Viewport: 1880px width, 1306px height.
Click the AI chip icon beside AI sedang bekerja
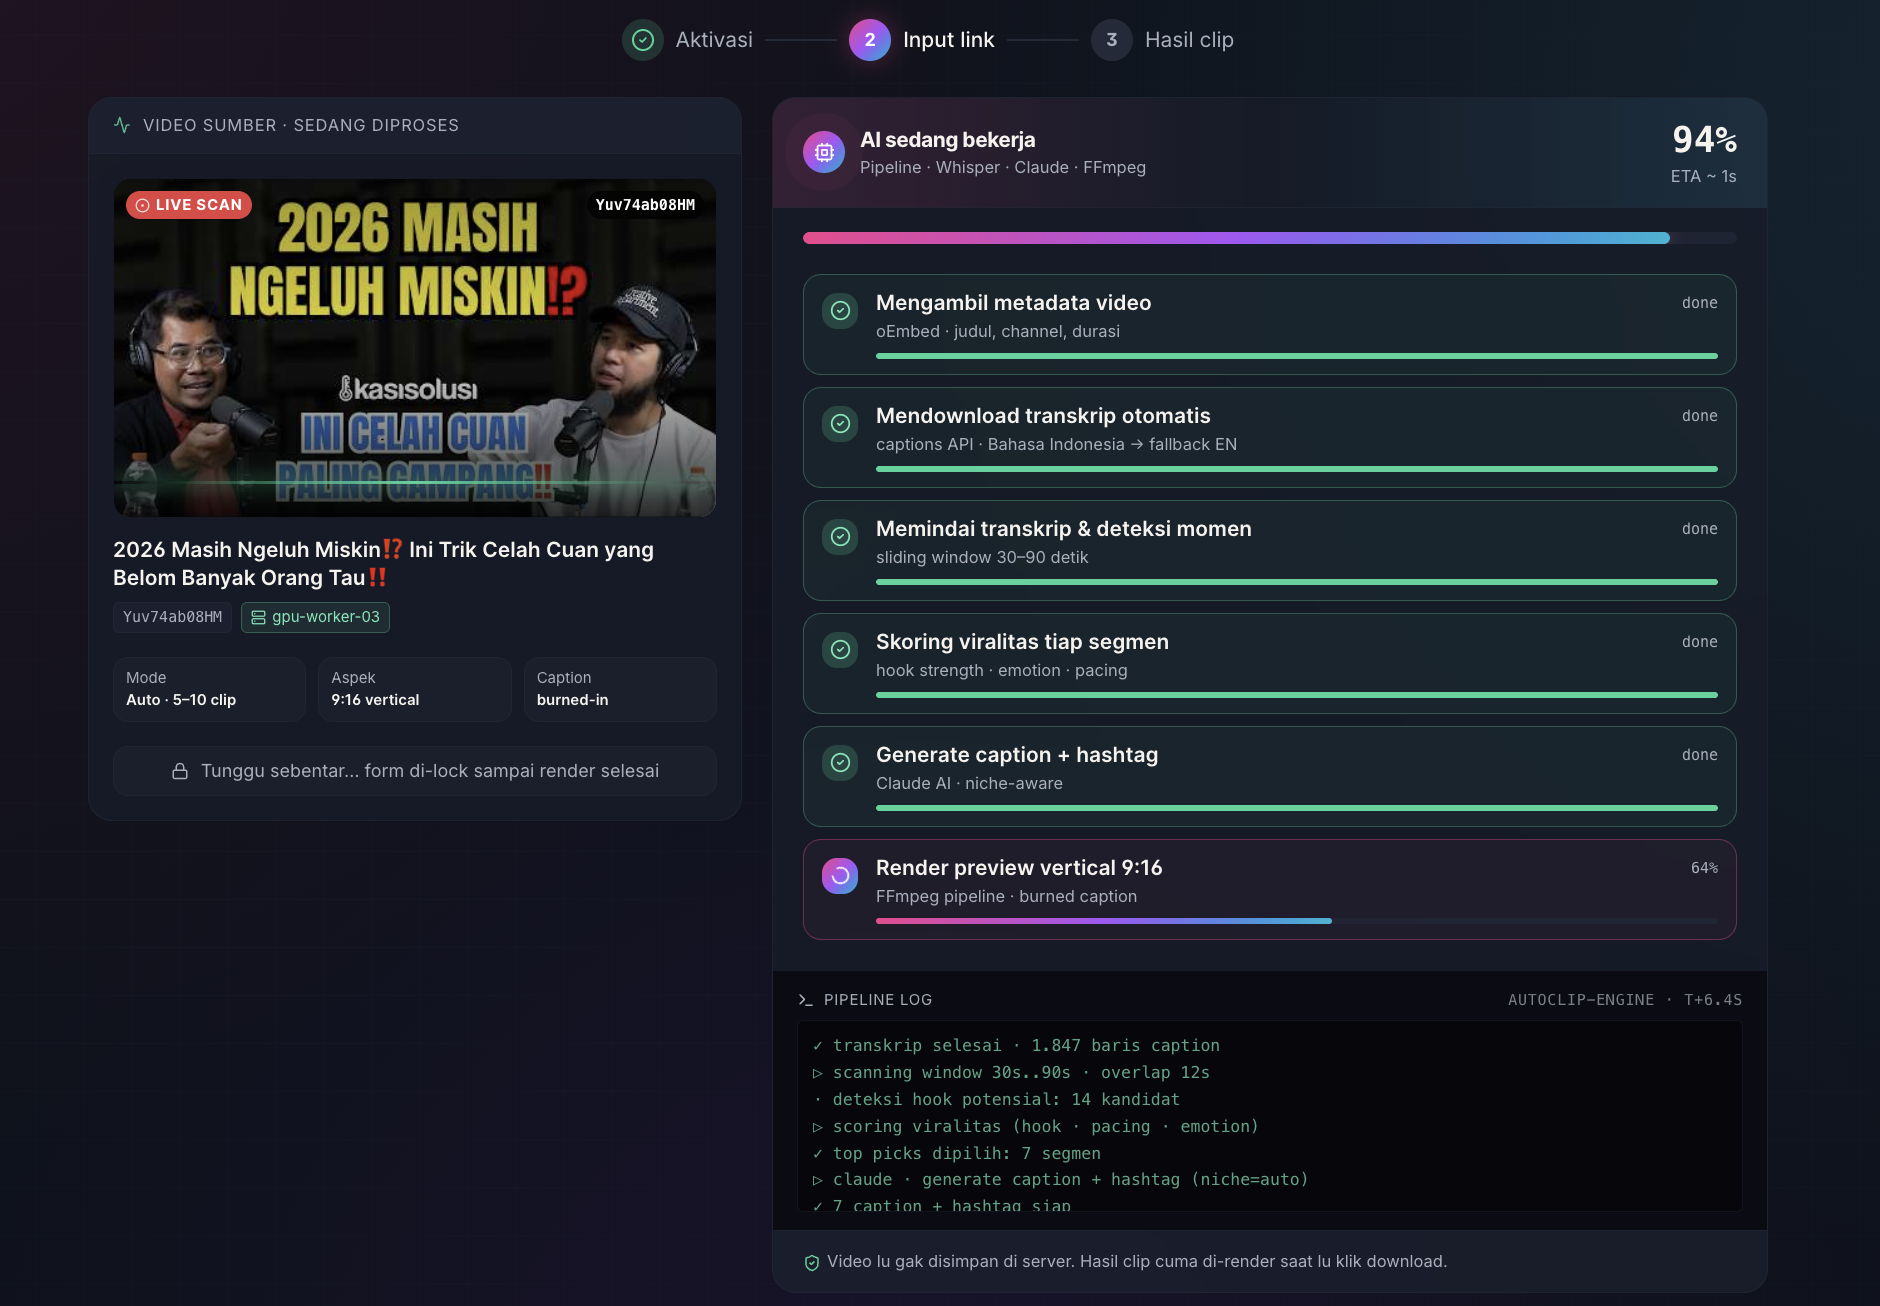click(824, 152)
